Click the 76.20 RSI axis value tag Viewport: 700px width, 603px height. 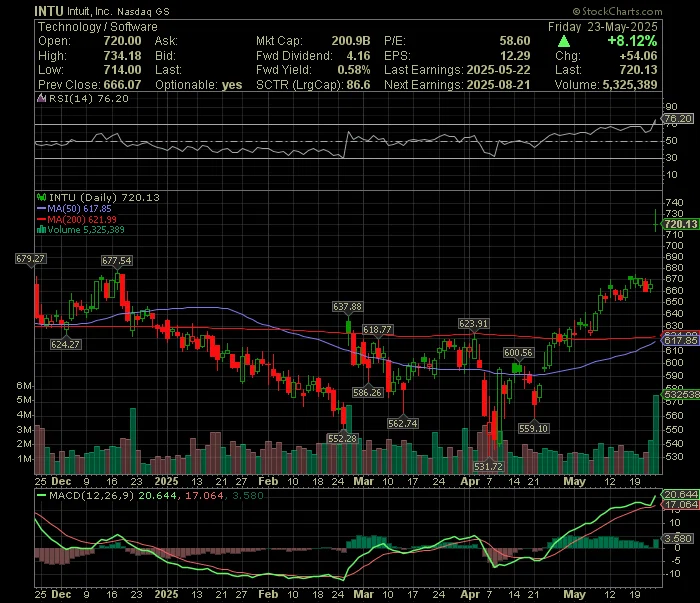(678, 119)
